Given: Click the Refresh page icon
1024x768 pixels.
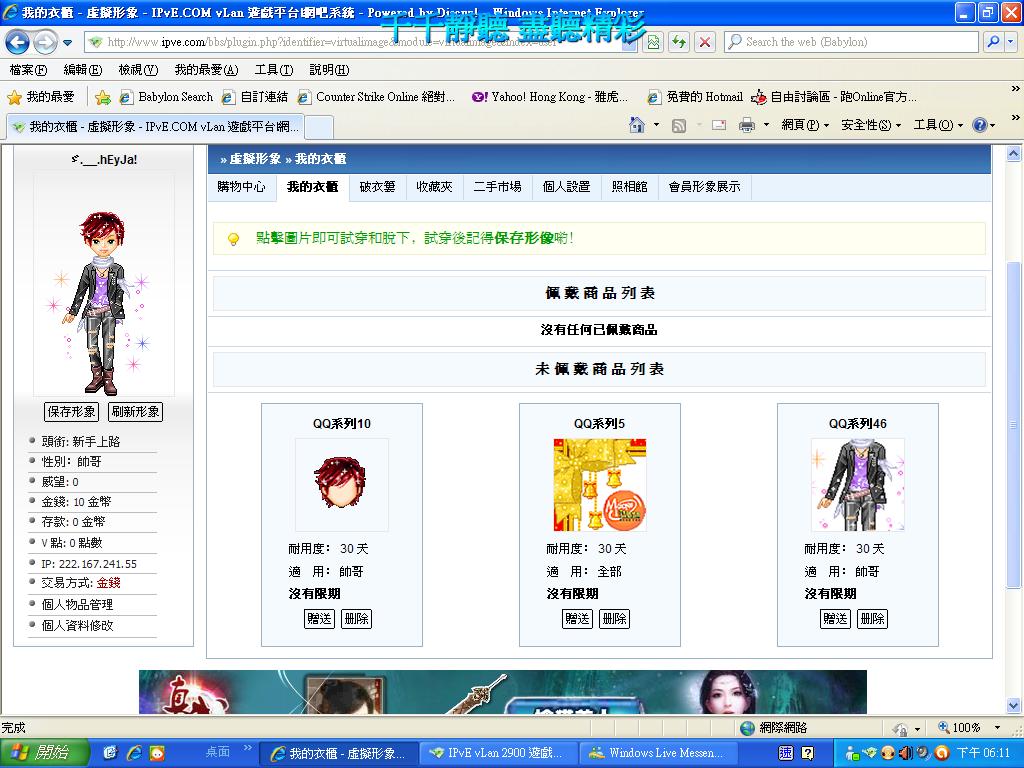Looking at the screenshot, I should 679,42.
